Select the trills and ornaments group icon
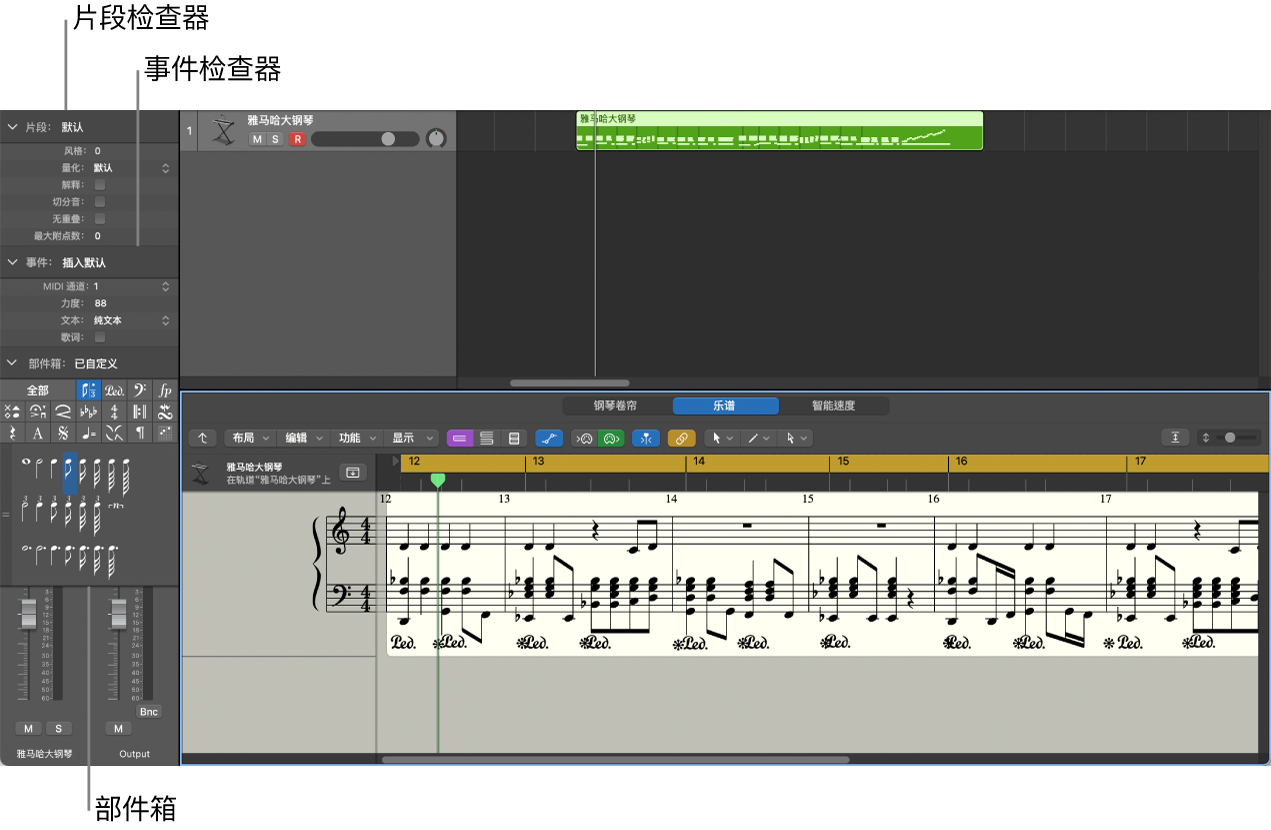Image resolution: width=1271 pixels, height=830 pixels. pyautogui.click(x=165, y=411)
